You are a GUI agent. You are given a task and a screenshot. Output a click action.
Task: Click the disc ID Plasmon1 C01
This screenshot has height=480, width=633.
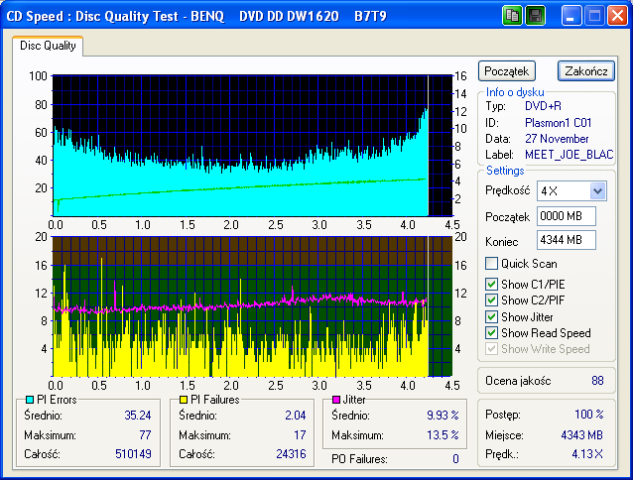point(558,123)
